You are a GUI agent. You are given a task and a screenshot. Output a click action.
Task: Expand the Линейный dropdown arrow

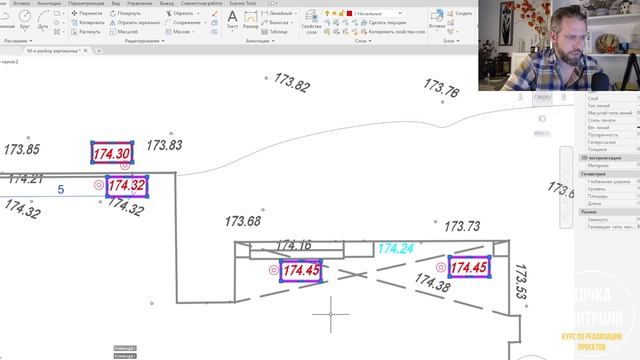[x=296, y=13]
